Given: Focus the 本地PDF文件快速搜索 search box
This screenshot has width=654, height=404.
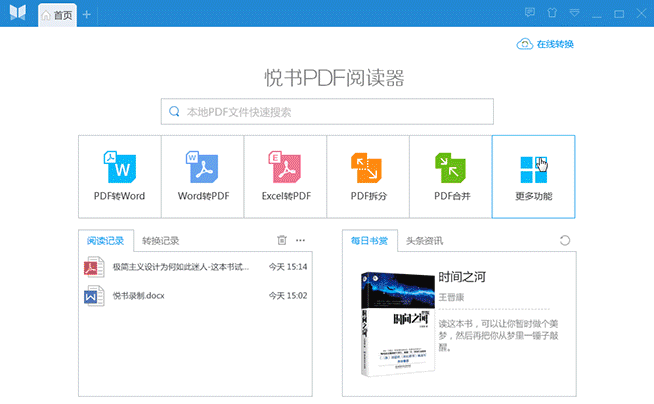Looking at the screenshot, I should 327,112.
